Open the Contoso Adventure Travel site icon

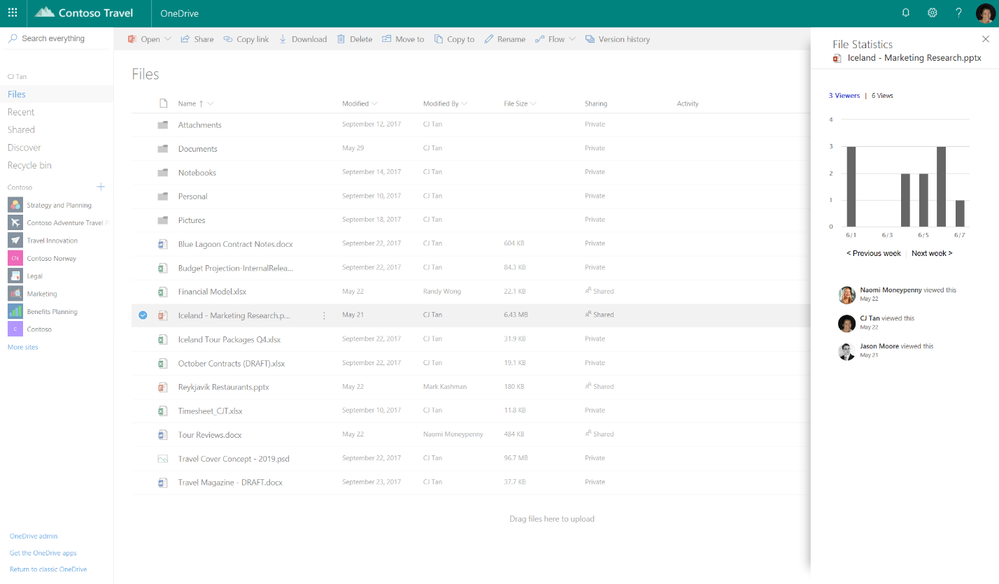[15, 222]
